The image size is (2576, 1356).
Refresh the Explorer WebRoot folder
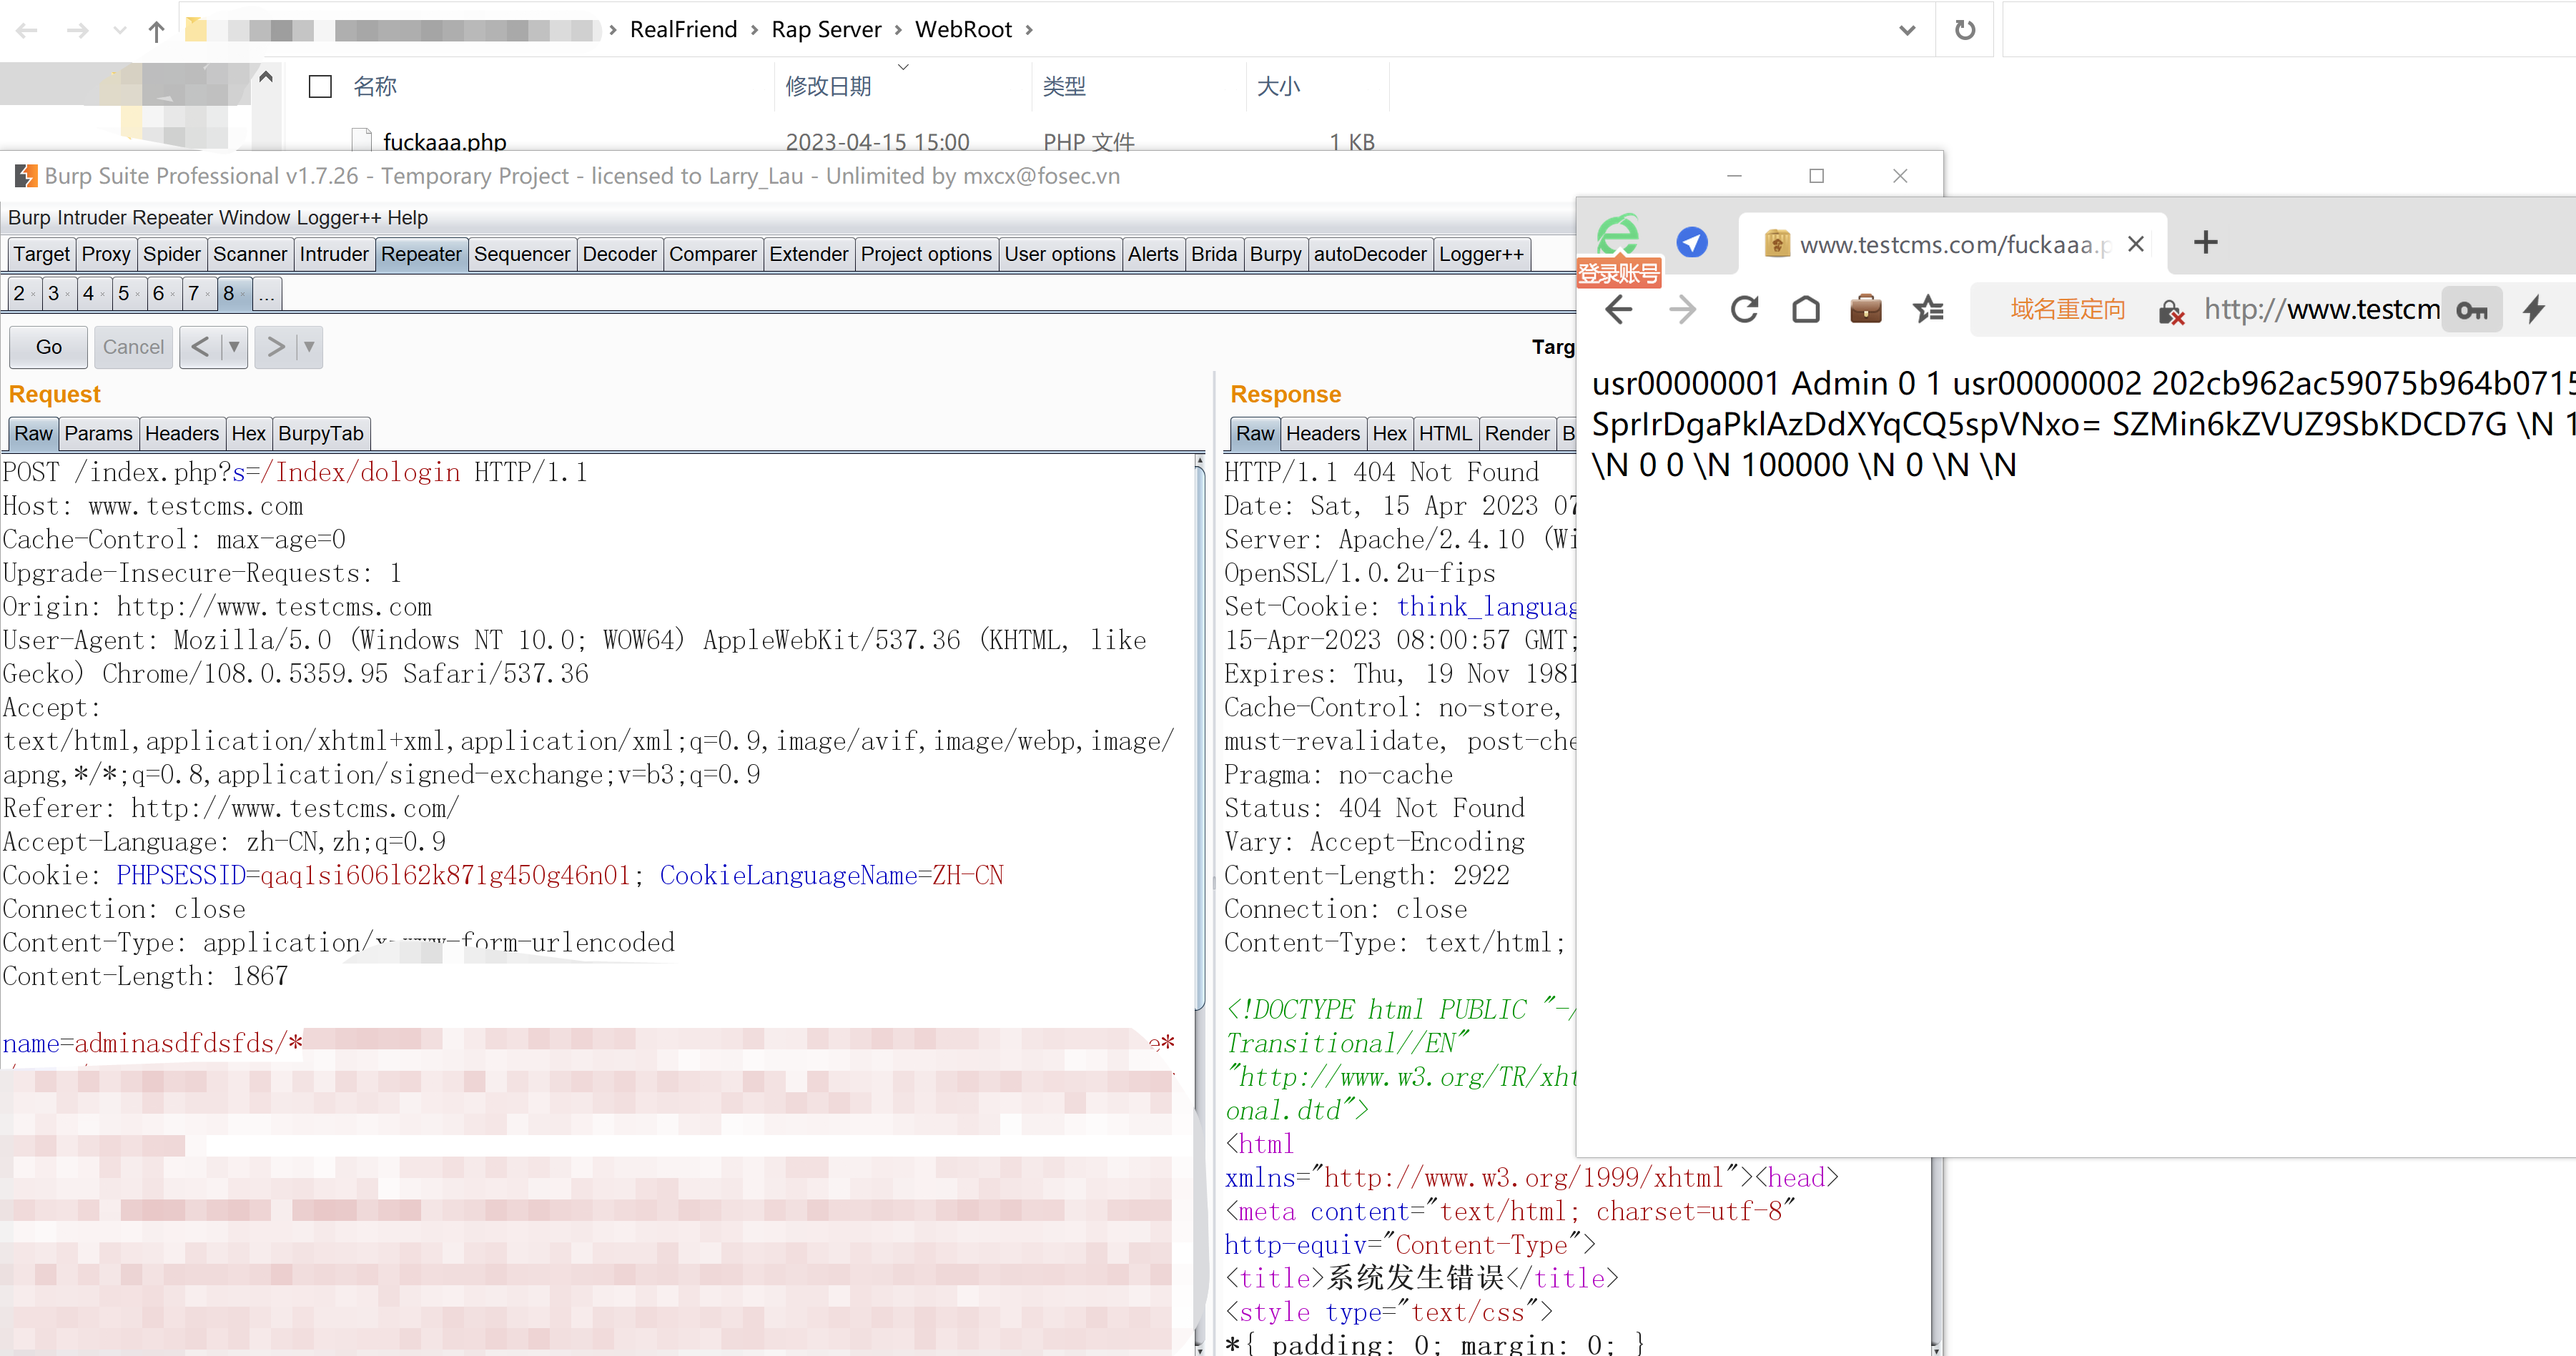[1964, 30]
